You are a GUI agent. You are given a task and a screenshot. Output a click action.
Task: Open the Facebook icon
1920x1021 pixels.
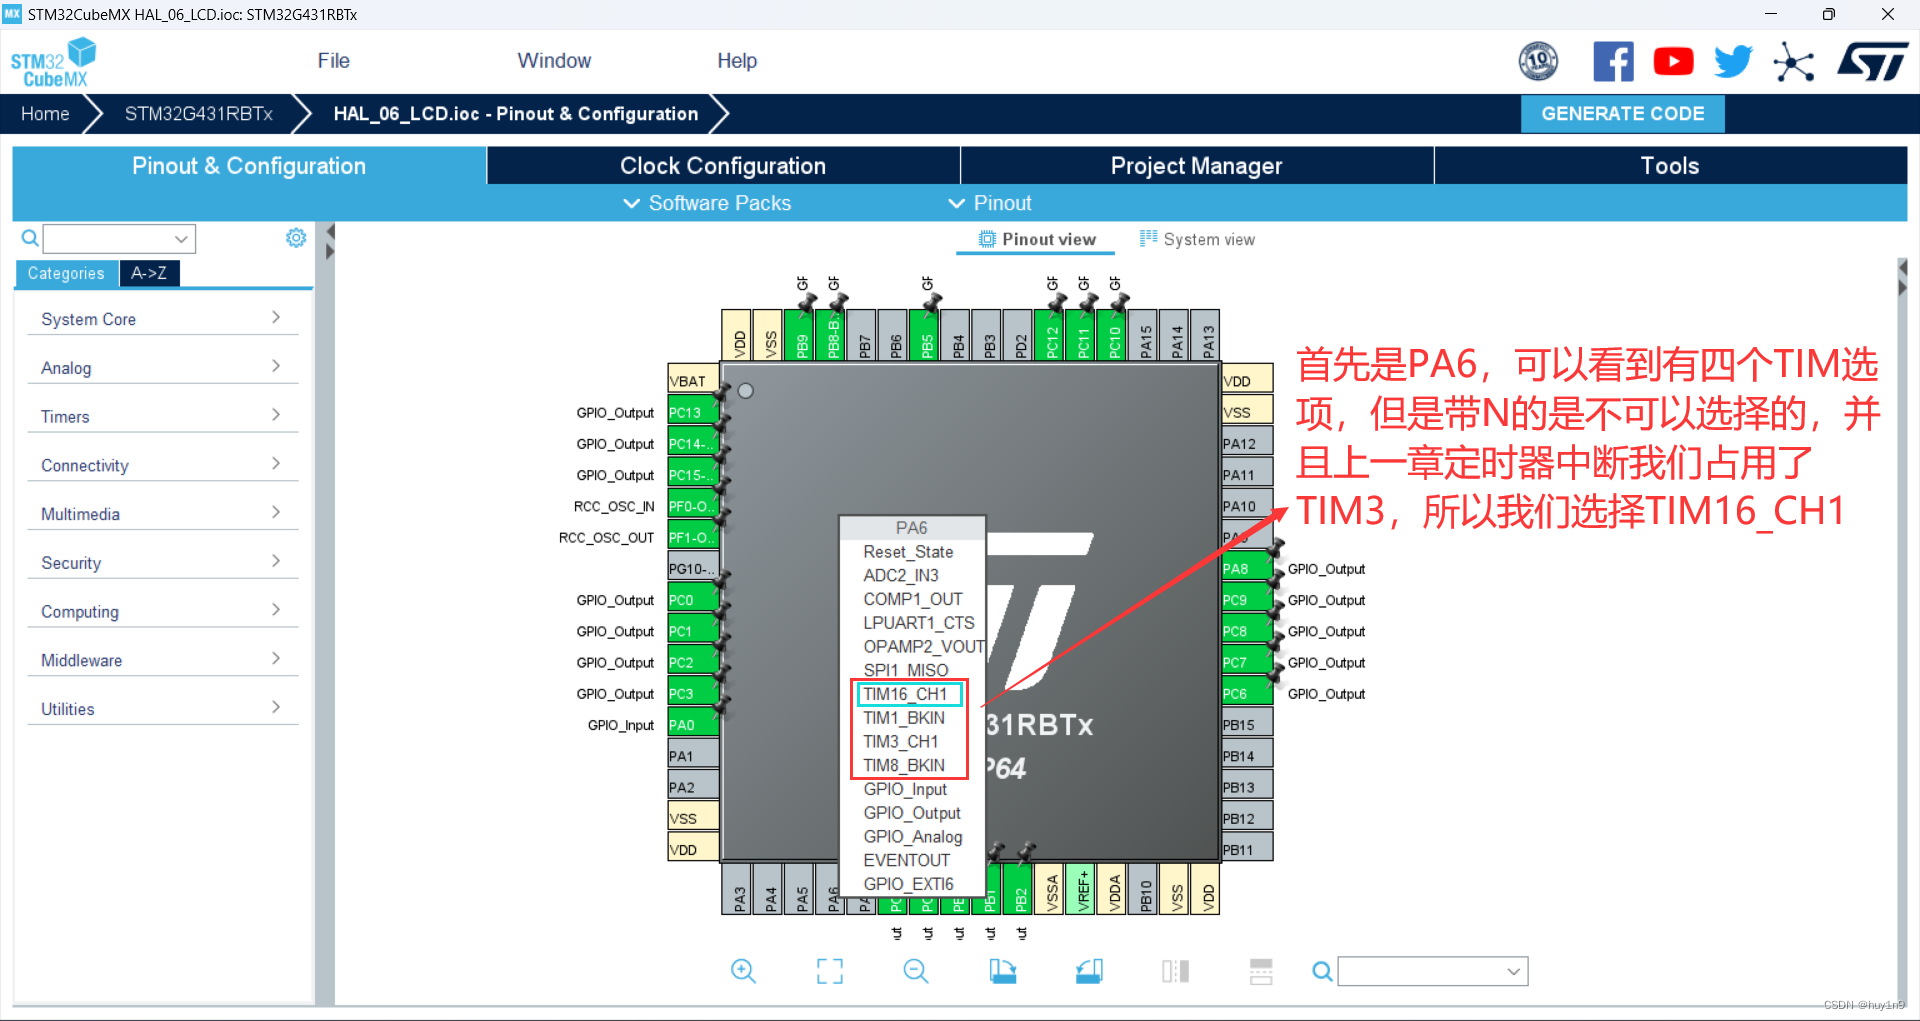pyautogui.click(x=1614, y=62)
